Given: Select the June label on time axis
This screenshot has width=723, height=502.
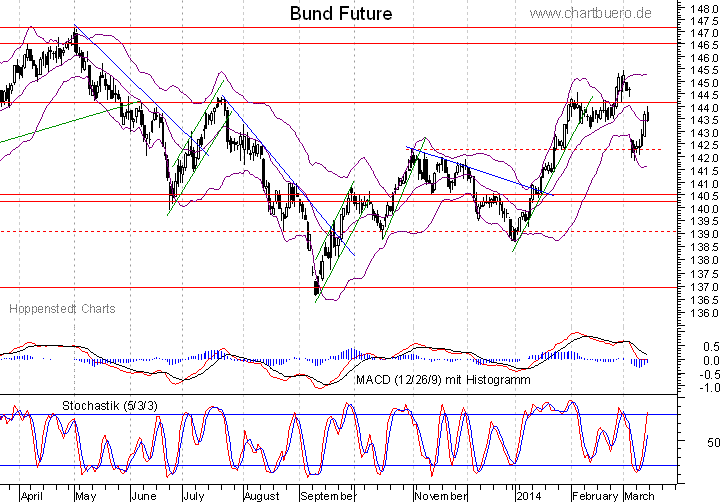Looking at the screenshot, I should point(144,496).
